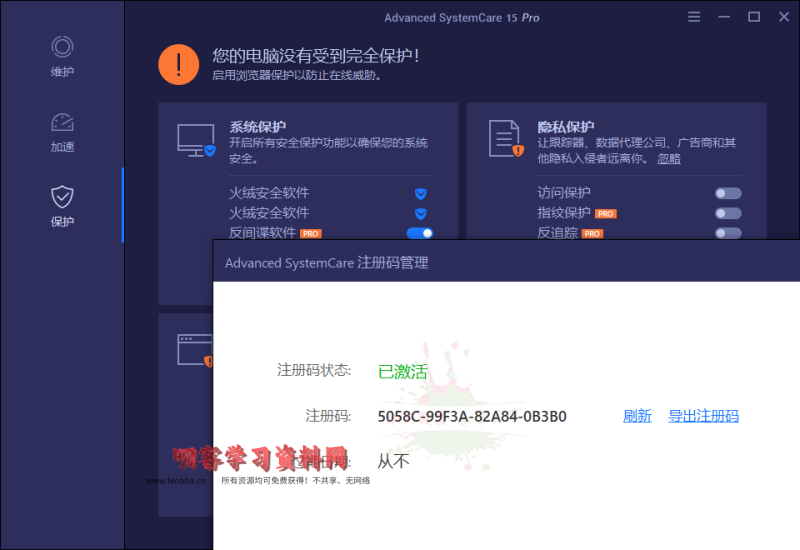Click the orange exclamation warning icon
800x550 pixels.
[x=179, y=65]
